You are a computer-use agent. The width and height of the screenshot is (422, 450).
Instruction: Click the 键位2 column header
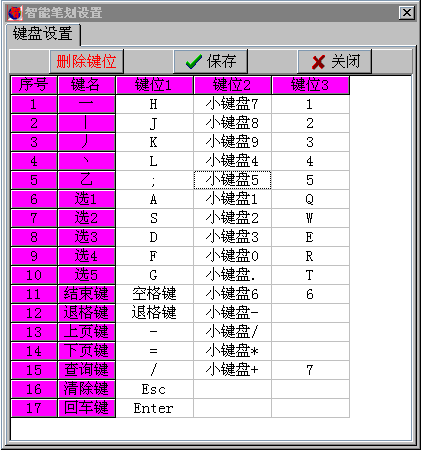pos(232,85)
